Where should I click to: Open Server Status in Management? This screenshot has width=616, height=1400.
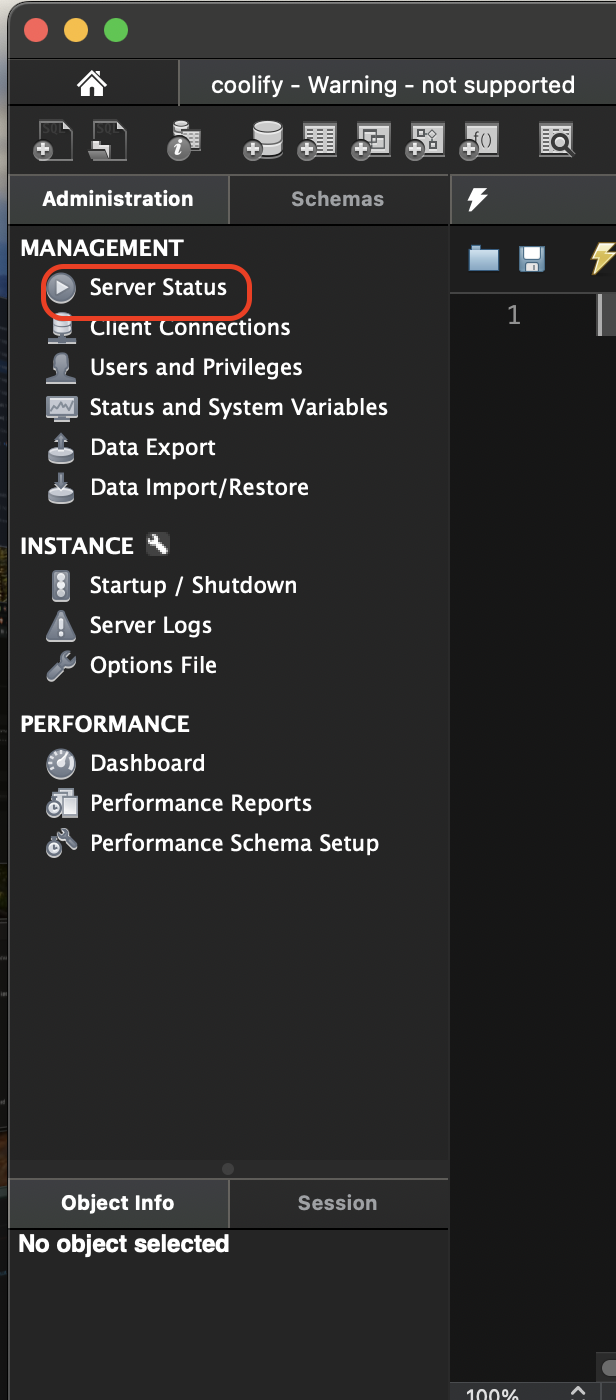click(x=158, y=288)
